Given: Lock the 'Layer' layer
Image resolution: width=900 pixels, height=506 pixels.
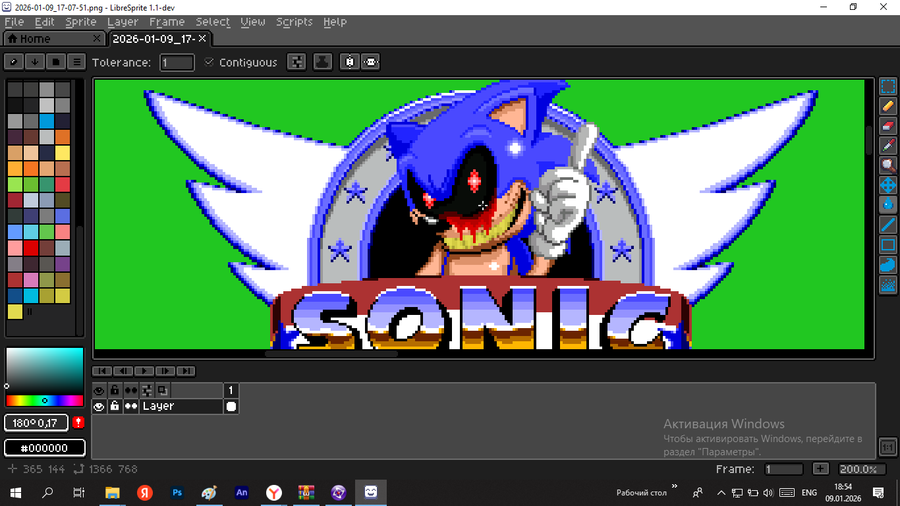Looking at the screenshot, I should (x=115, y=406).
